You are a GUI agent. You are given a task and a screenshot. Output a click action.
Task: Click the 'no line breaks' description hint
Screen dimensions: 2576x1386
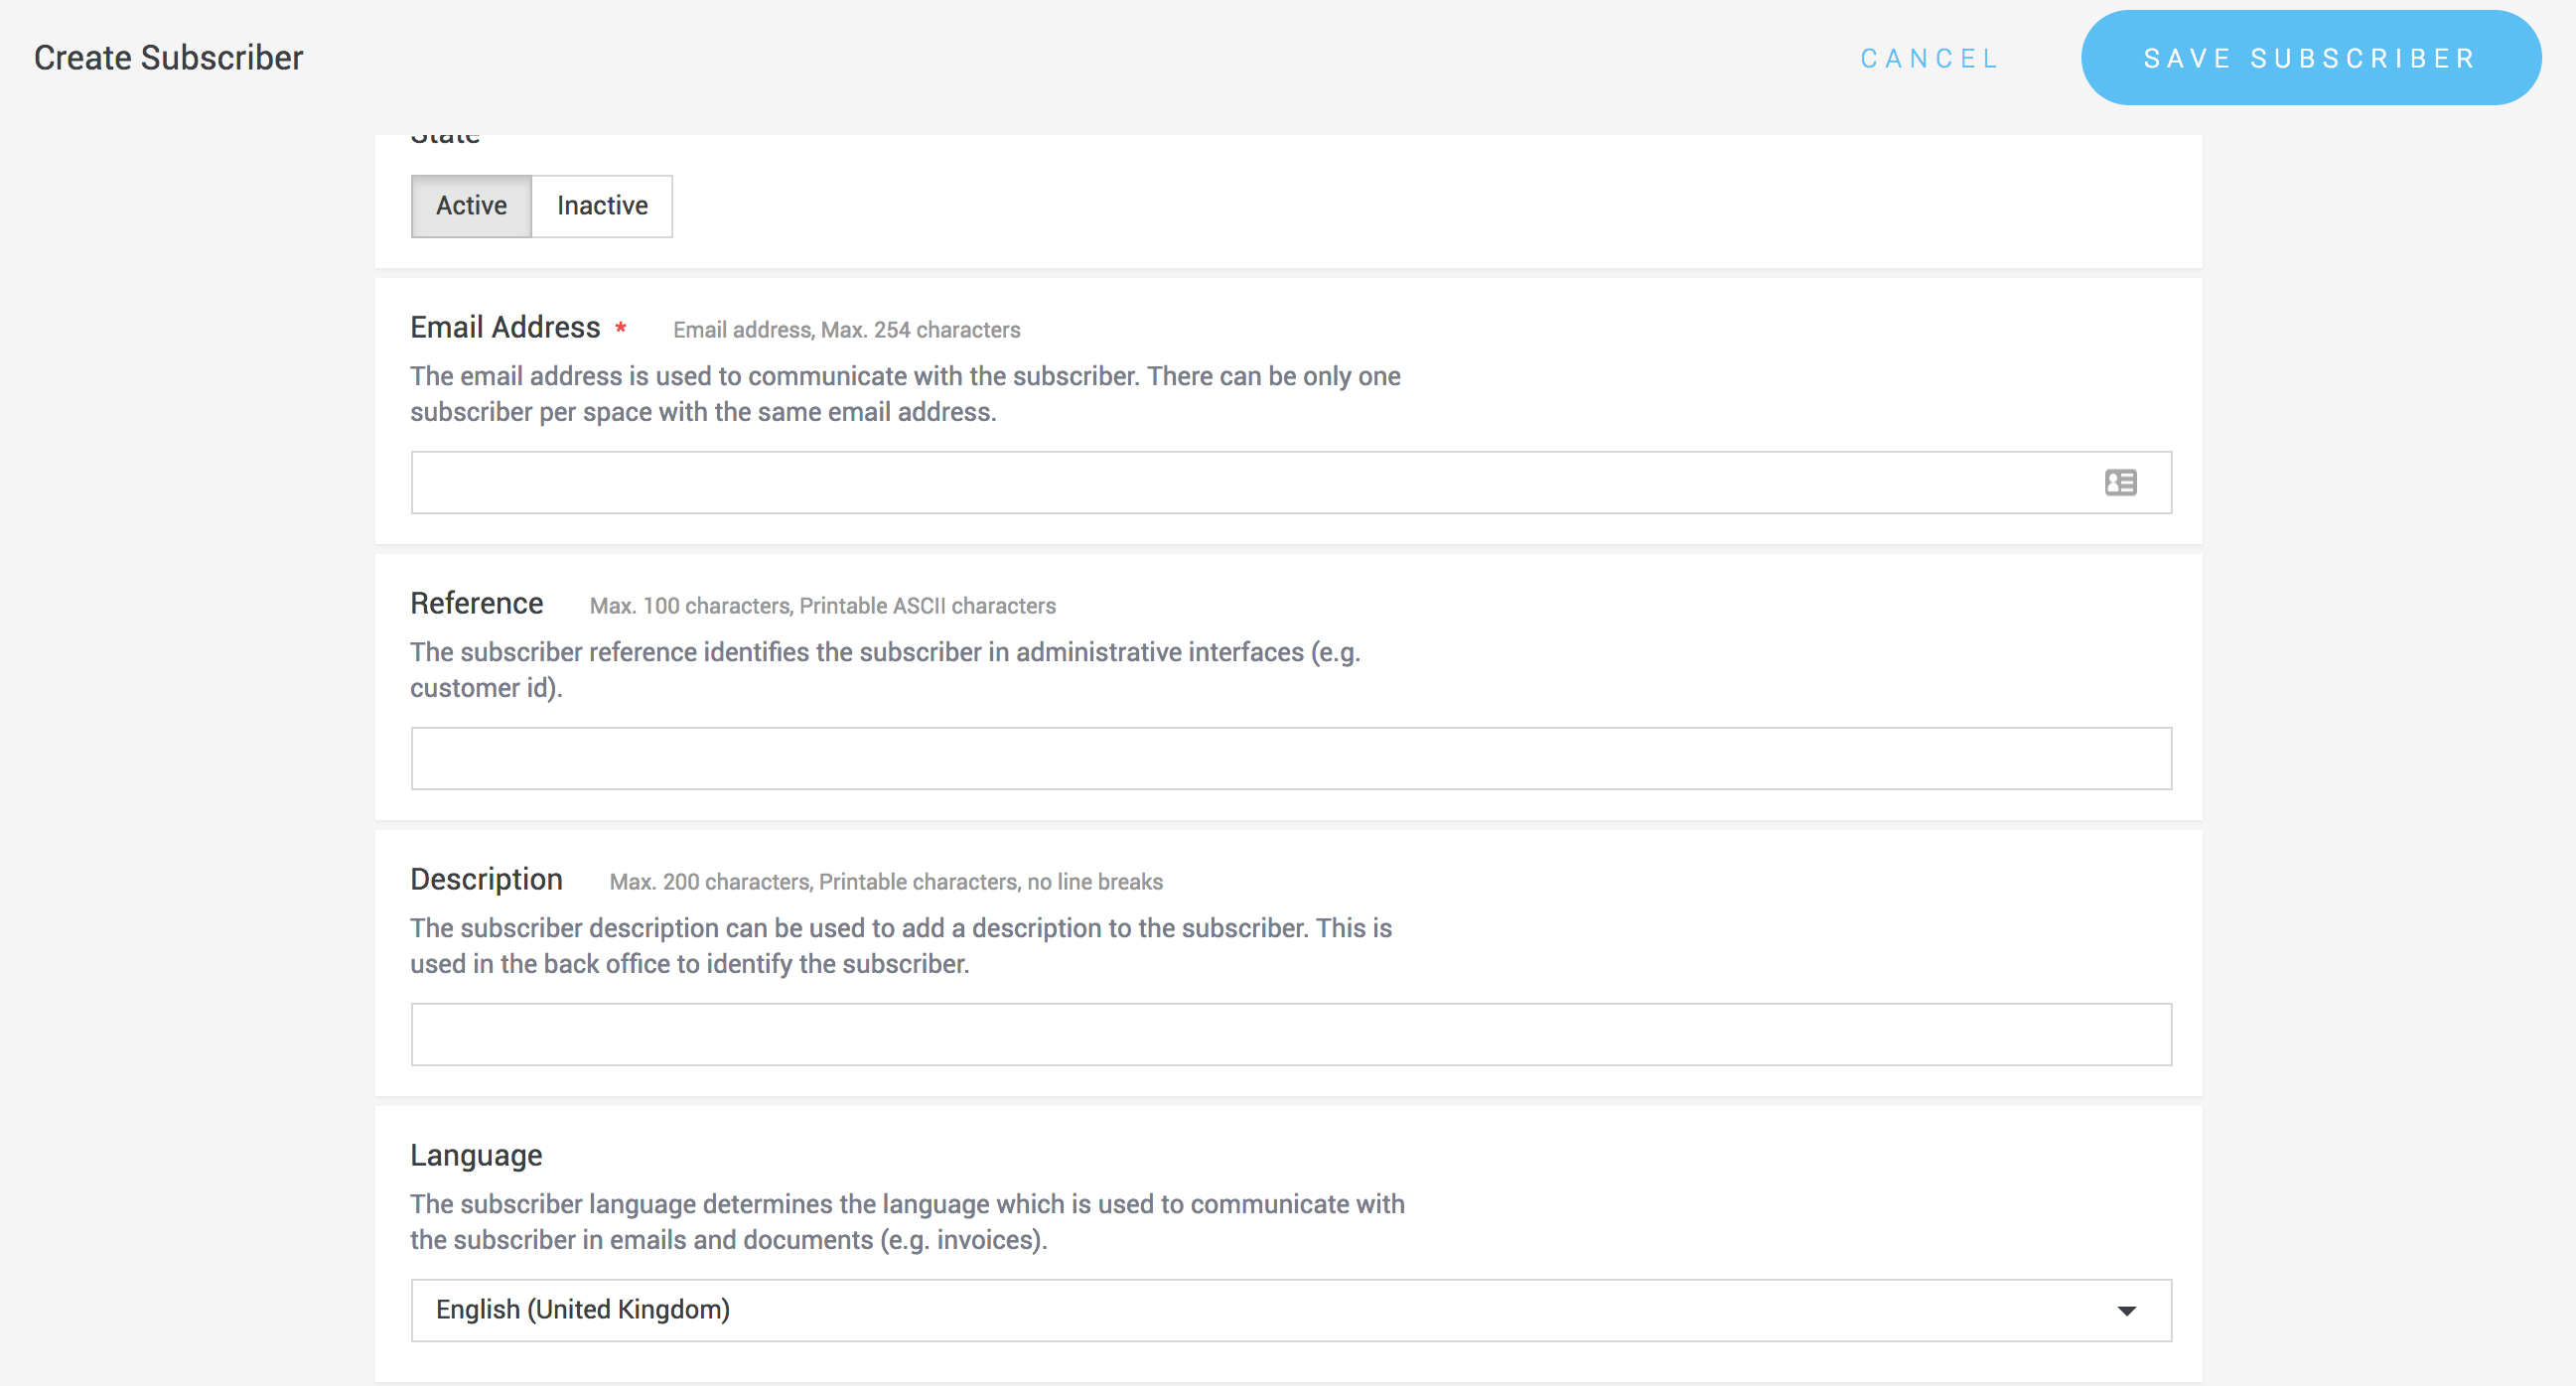(1095, 882)
